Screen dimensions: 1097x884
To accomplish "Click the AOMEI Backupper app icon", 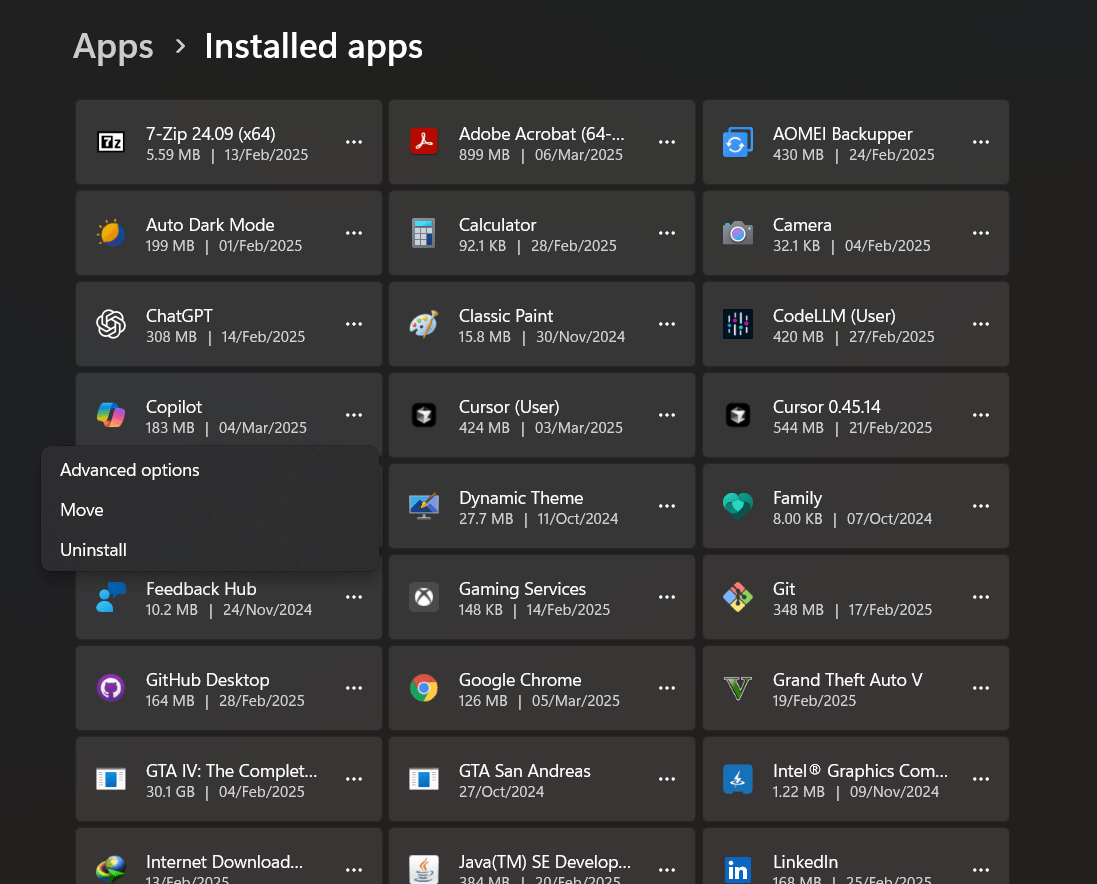I will pos(737,142).
